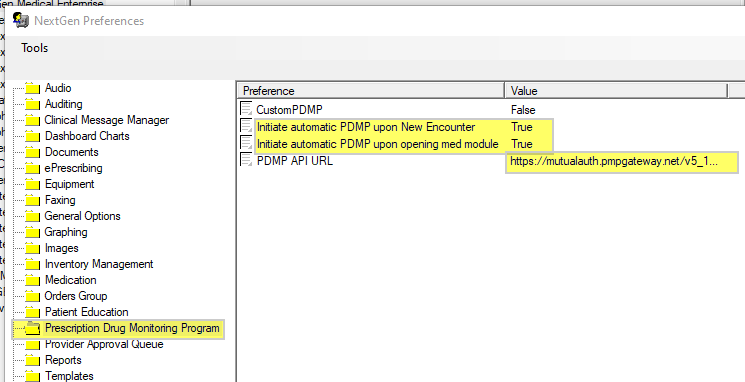Select the Auditing folder icon
The height and width of the screenshot is (382, 745).
coord(32,104)
